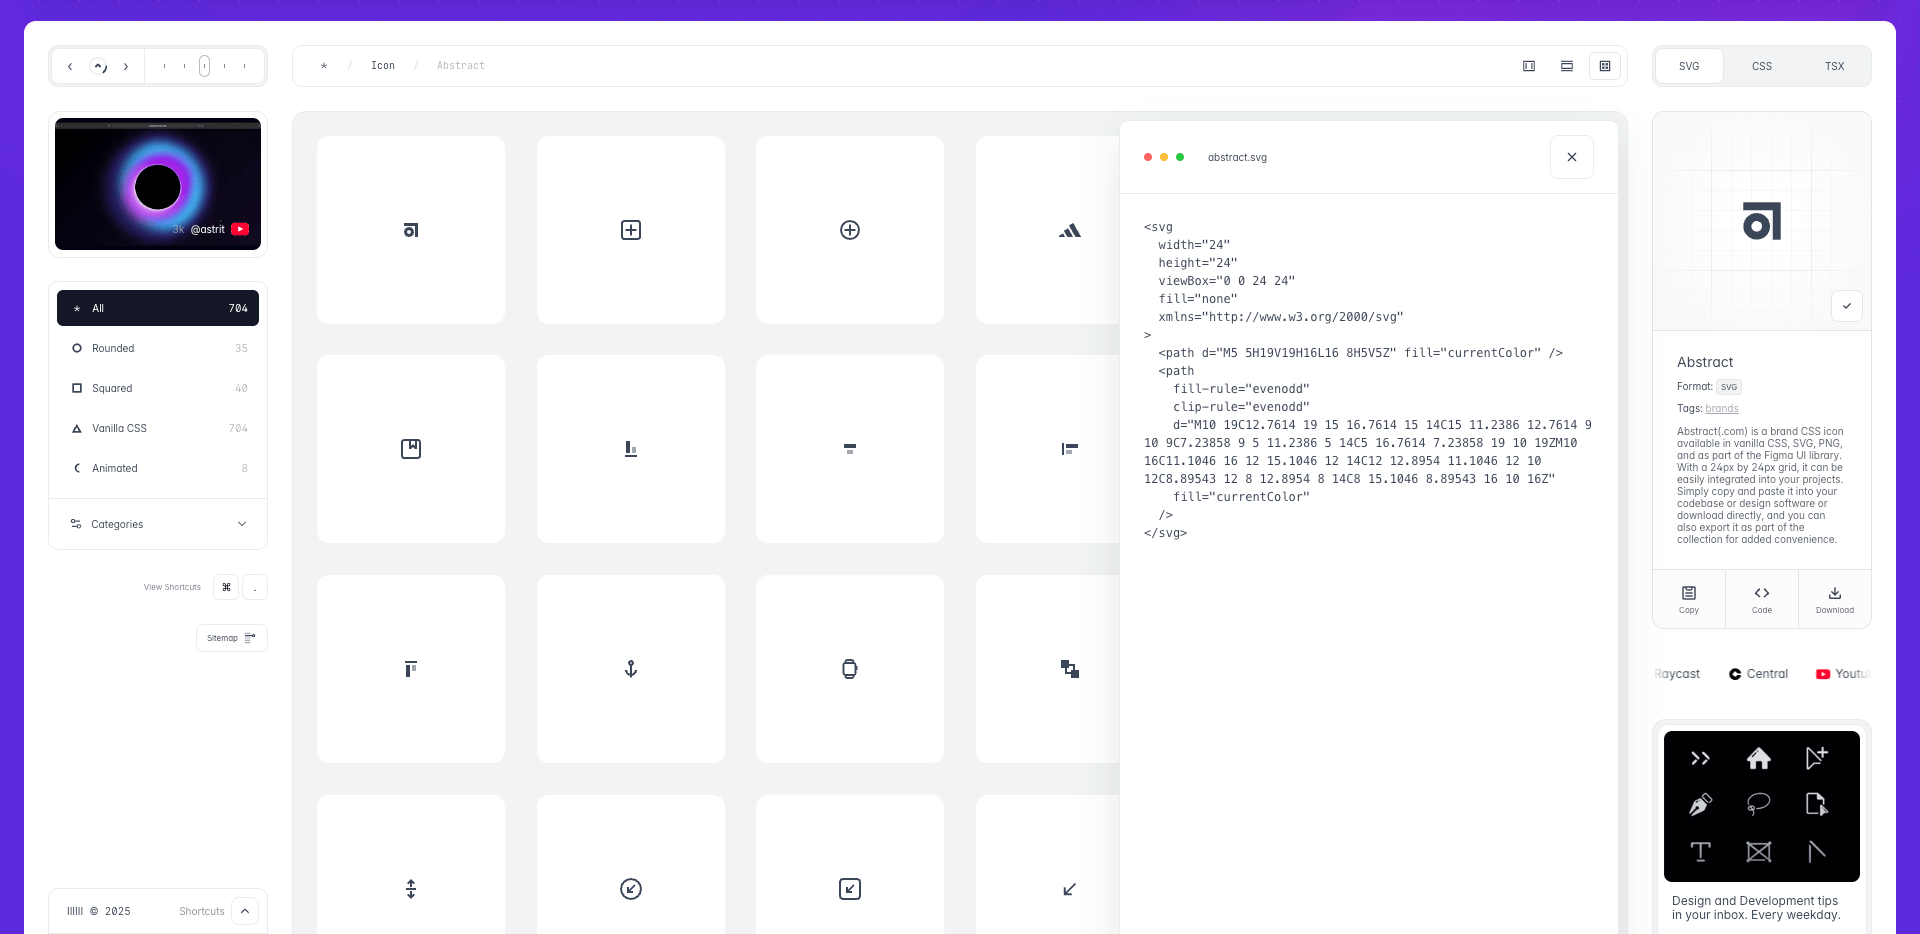This screenshot has height=934, width=1920.
Task: Open the design tips newsletter ad image
Action: (1762, 806)
